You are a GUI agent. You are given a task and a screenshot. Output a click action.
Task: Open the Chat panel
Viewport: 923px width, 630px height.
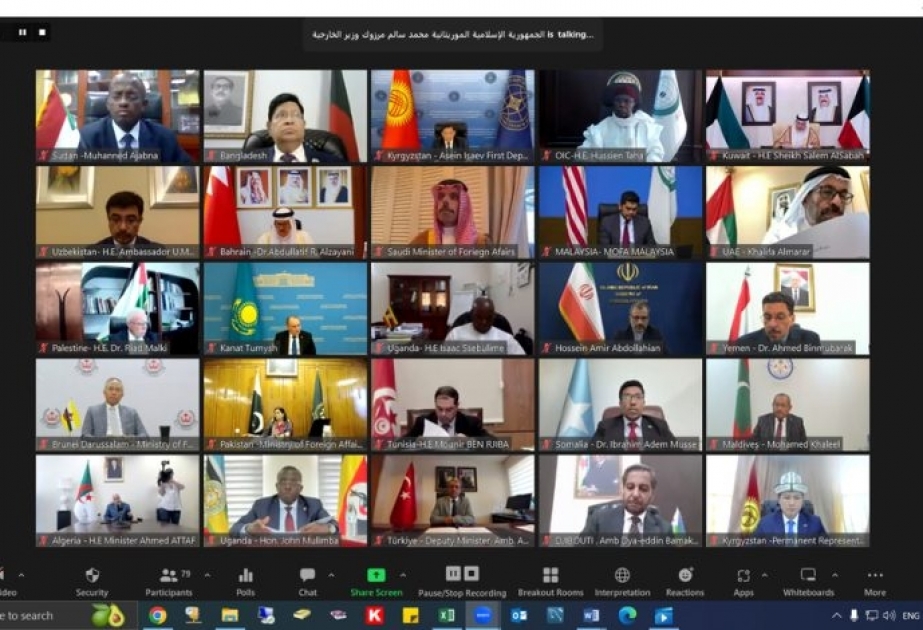point(307,582)
